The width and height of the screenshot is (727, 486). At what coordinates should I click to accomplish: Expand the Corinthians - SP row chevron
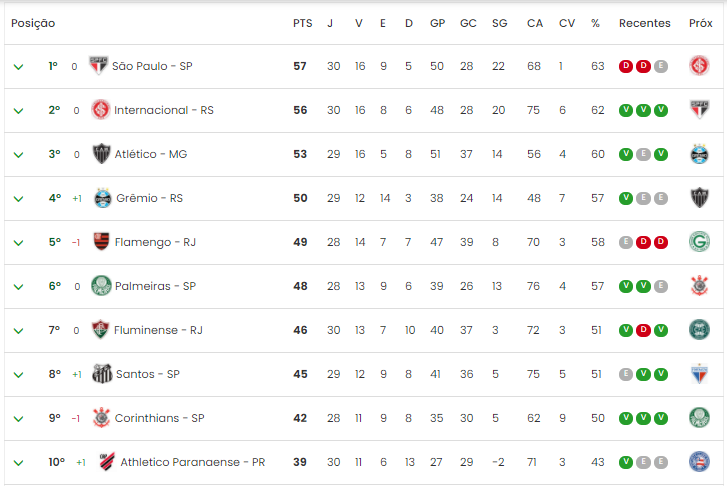pyautogui.click(x=19, y=419)
